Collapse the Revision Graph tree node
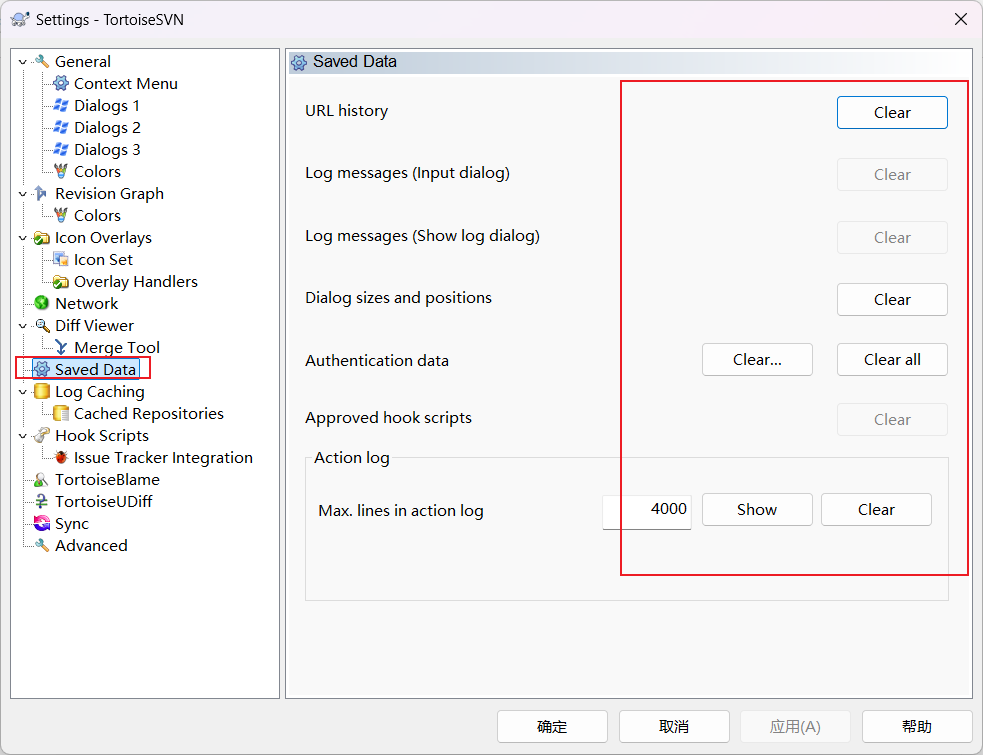Screen dimensions: 983x755 tap(23, 194)
